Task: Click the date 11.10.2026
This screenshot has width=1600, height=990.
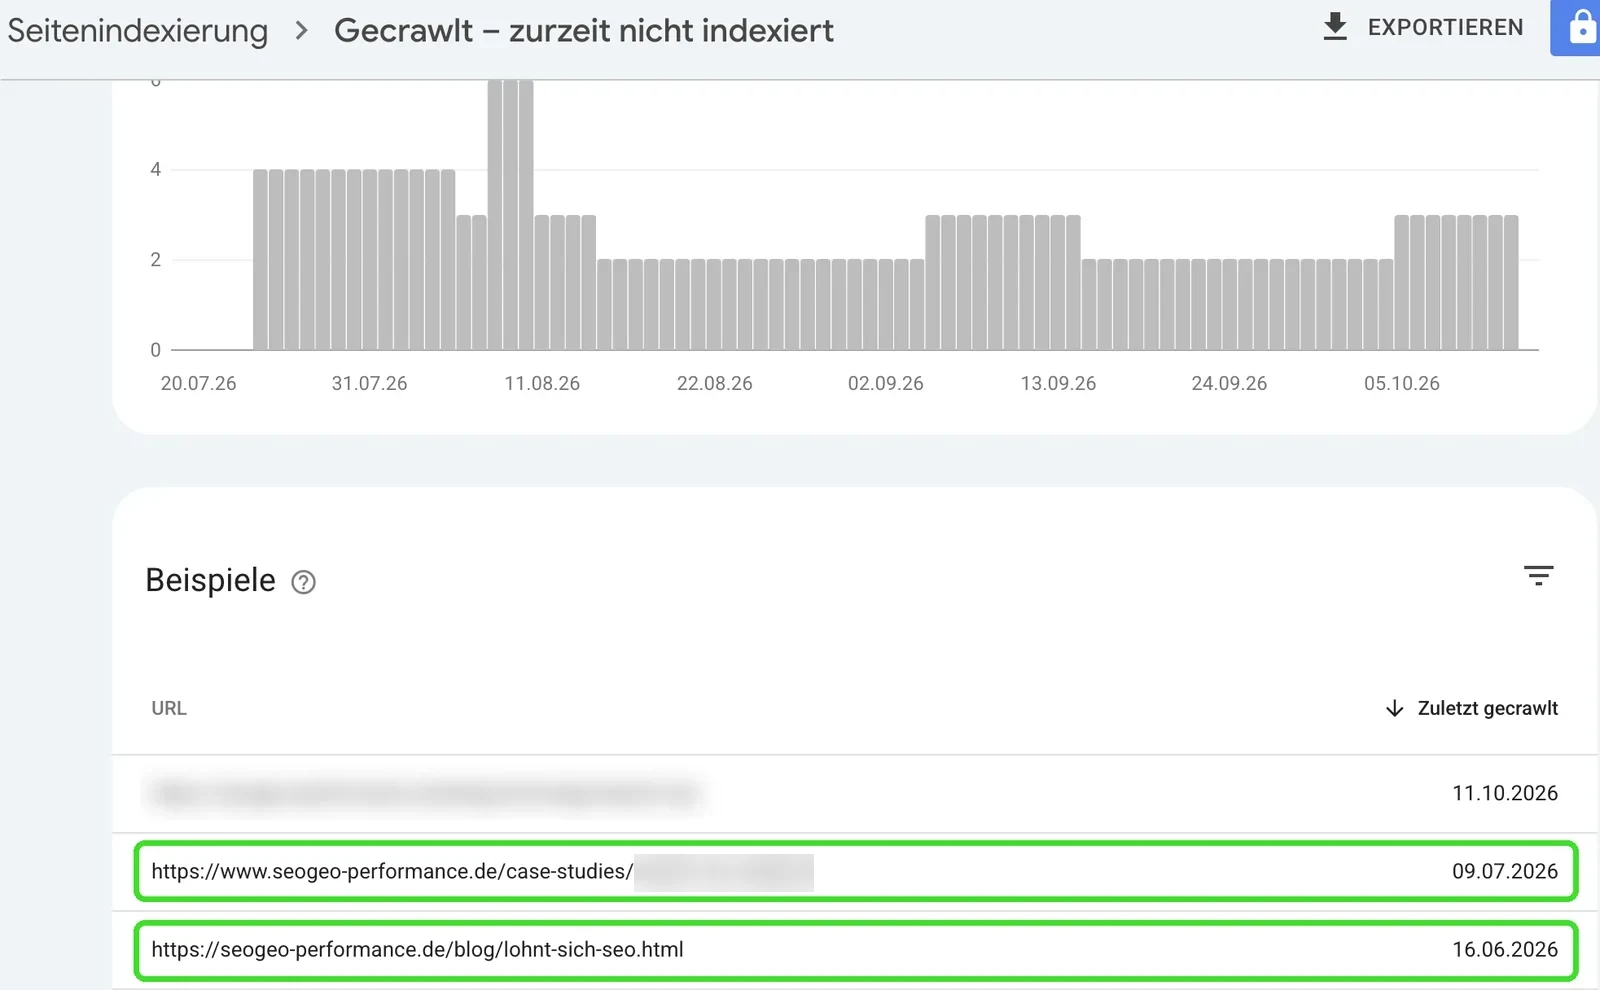Action: (x=1505, y=793)
